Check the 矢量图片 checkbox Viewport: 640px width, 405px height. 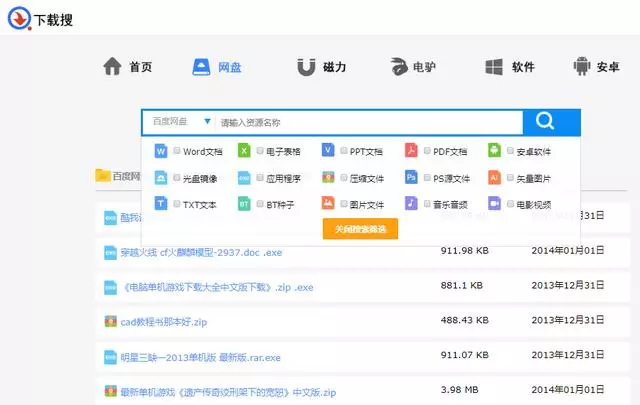[510, 178]
